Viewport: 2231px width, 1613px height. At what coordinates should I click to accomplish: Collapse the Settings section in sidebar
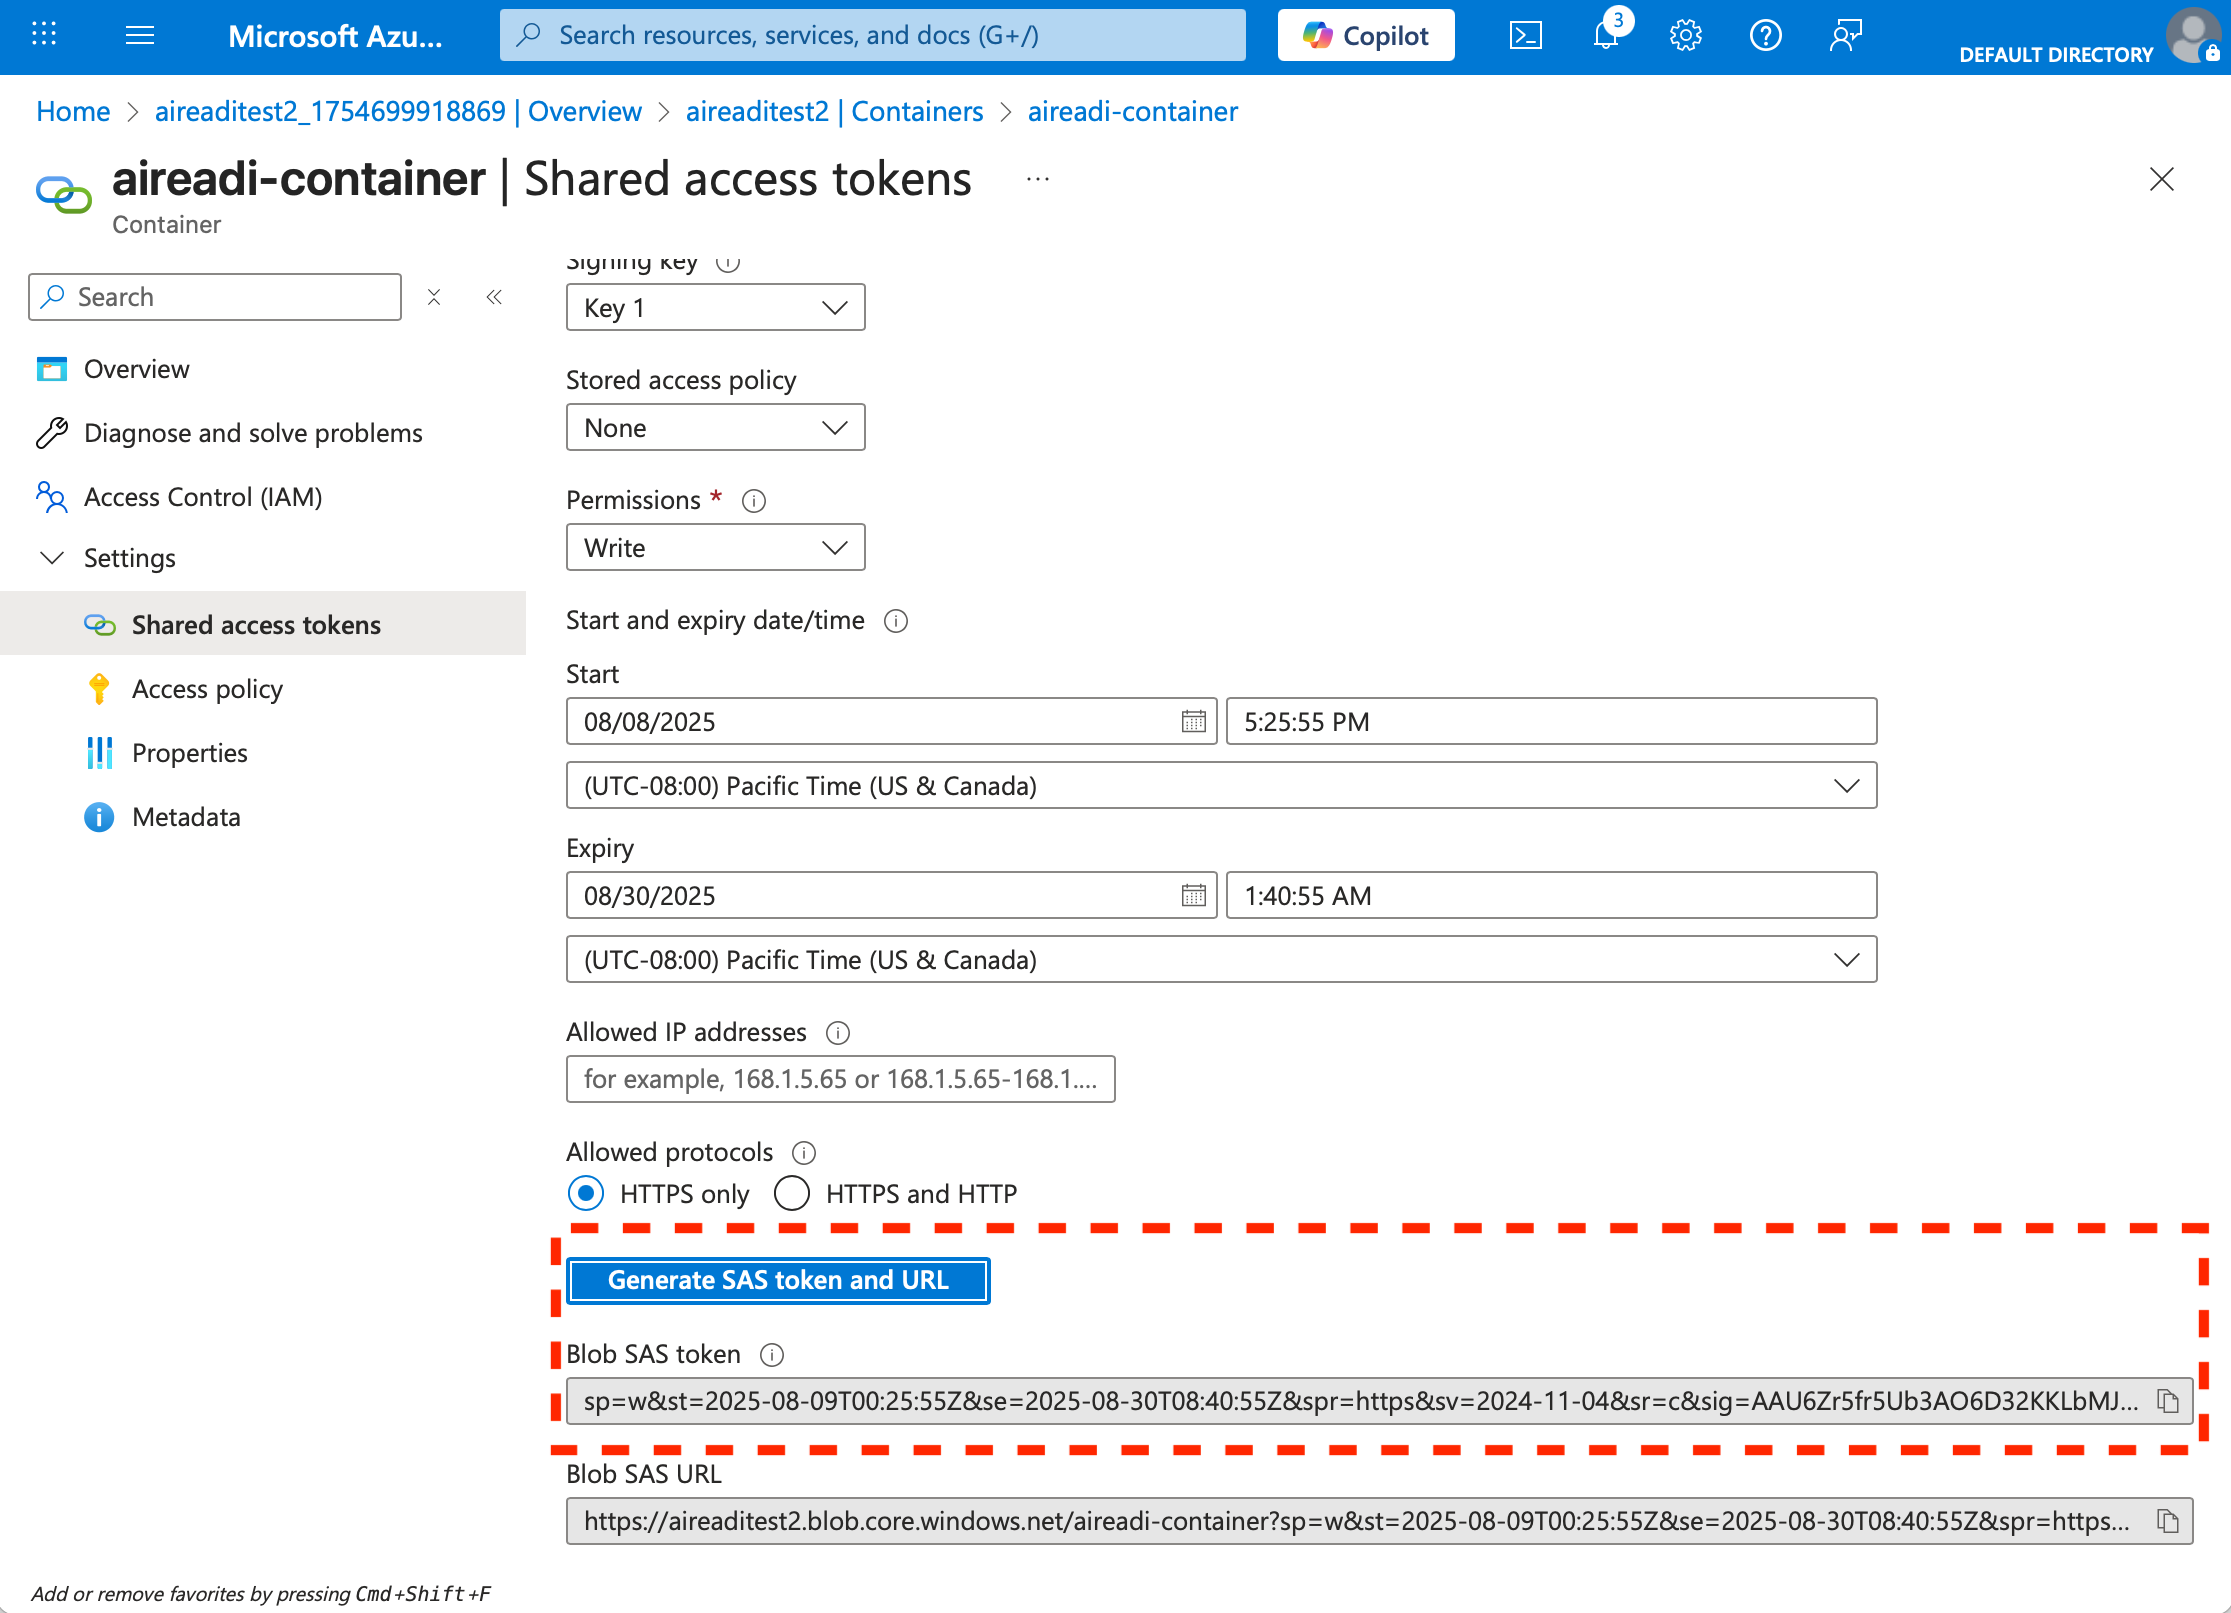click(x=52, y=558)
